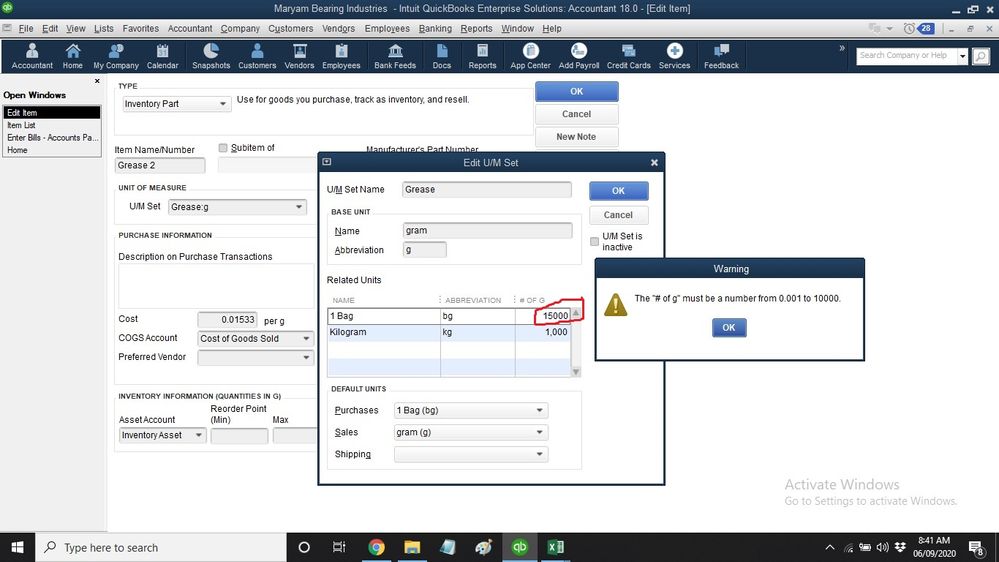999x562 pixels.
Task: Open Reports icon in toolbar
Action: pyautogui.click(x=482, y=56)
